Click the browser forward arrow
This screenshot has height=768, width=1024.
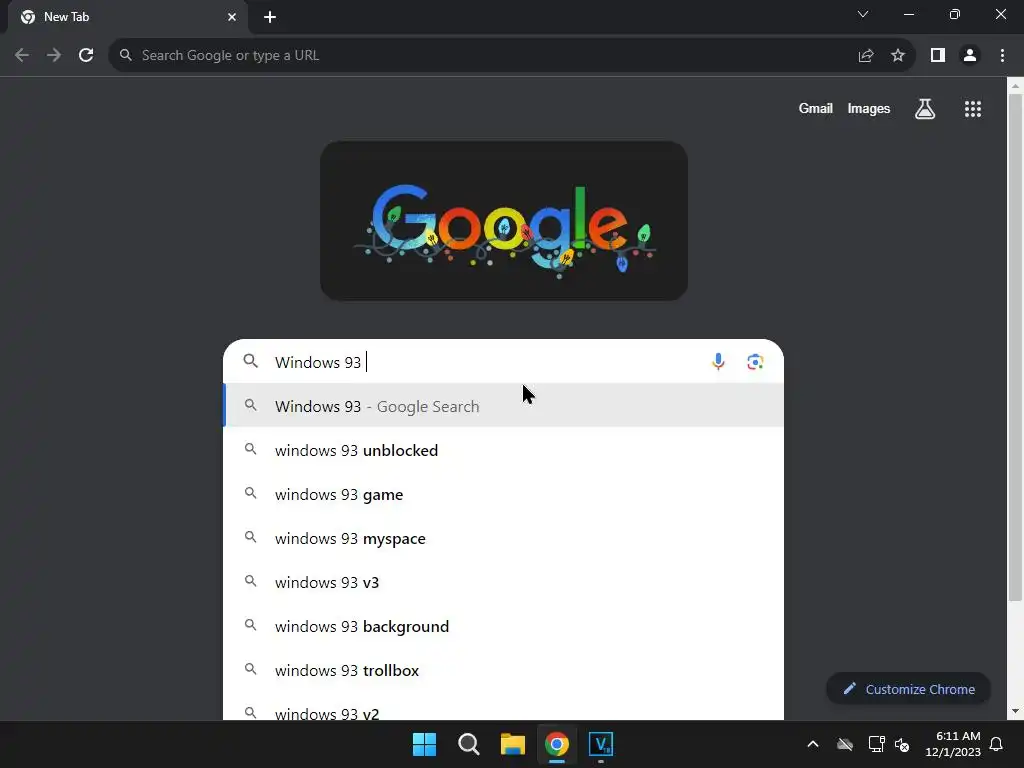(x=54, y=56)
